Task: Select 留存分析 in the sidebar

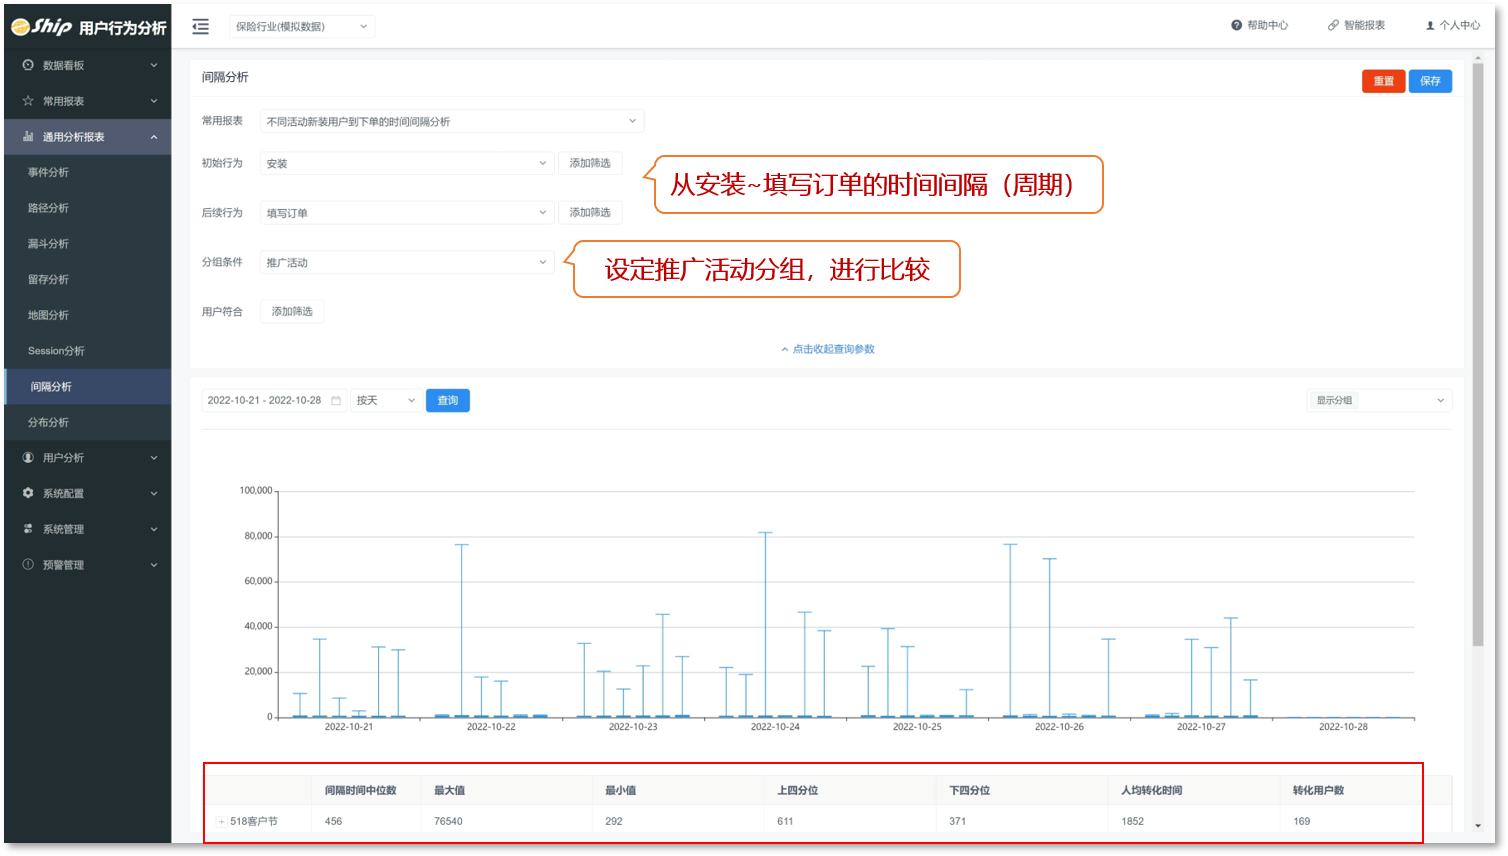Action: 48,280
